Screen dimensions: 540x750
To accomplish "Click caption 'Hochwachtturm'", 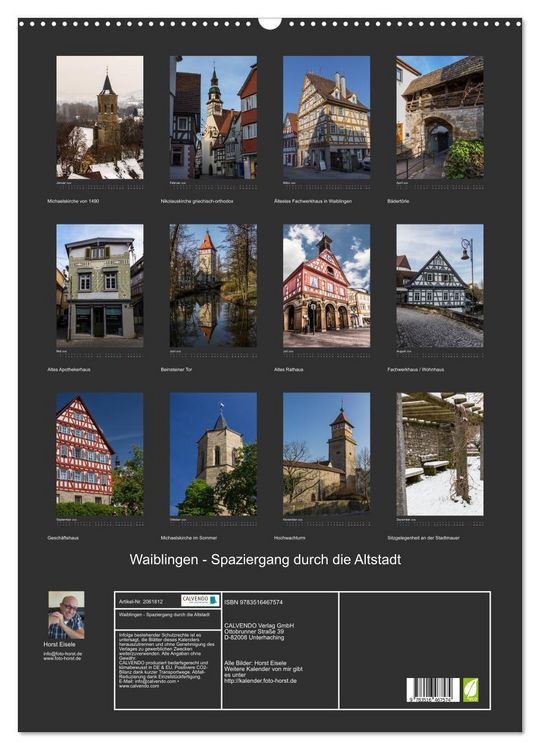I will 290,538.
